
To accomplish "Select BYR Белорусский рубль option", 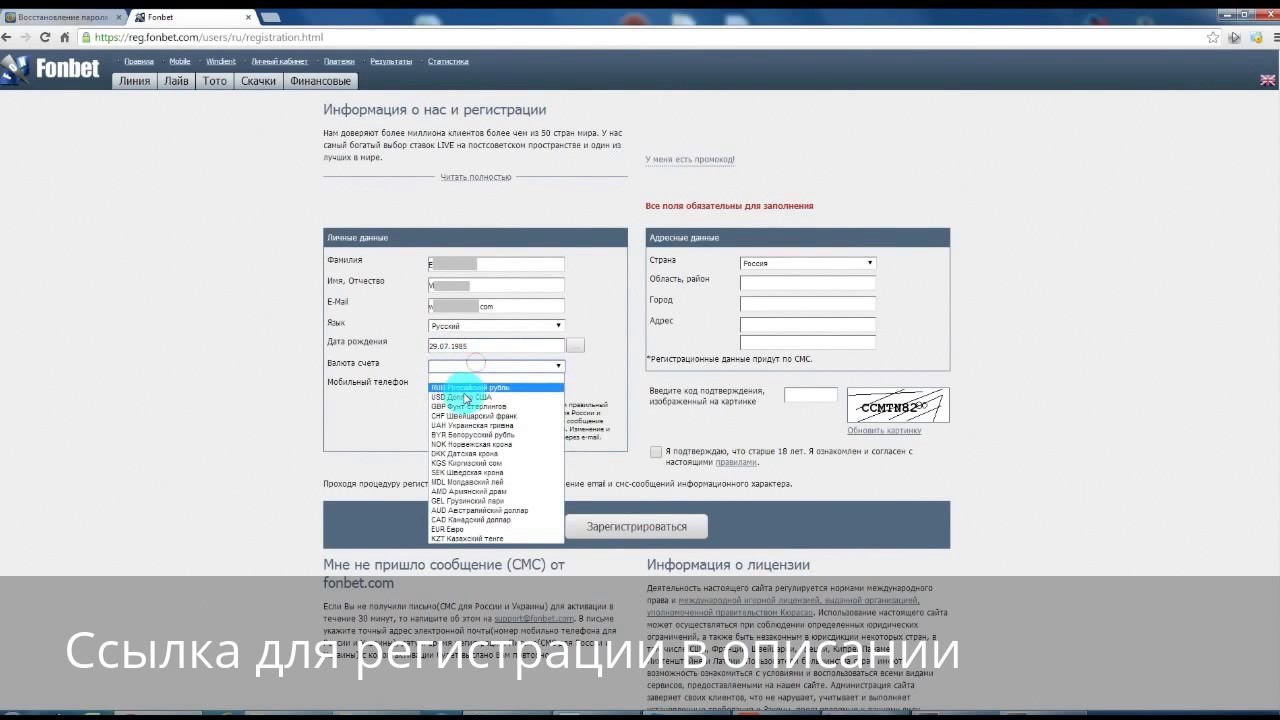I will (x=496, y=435).
